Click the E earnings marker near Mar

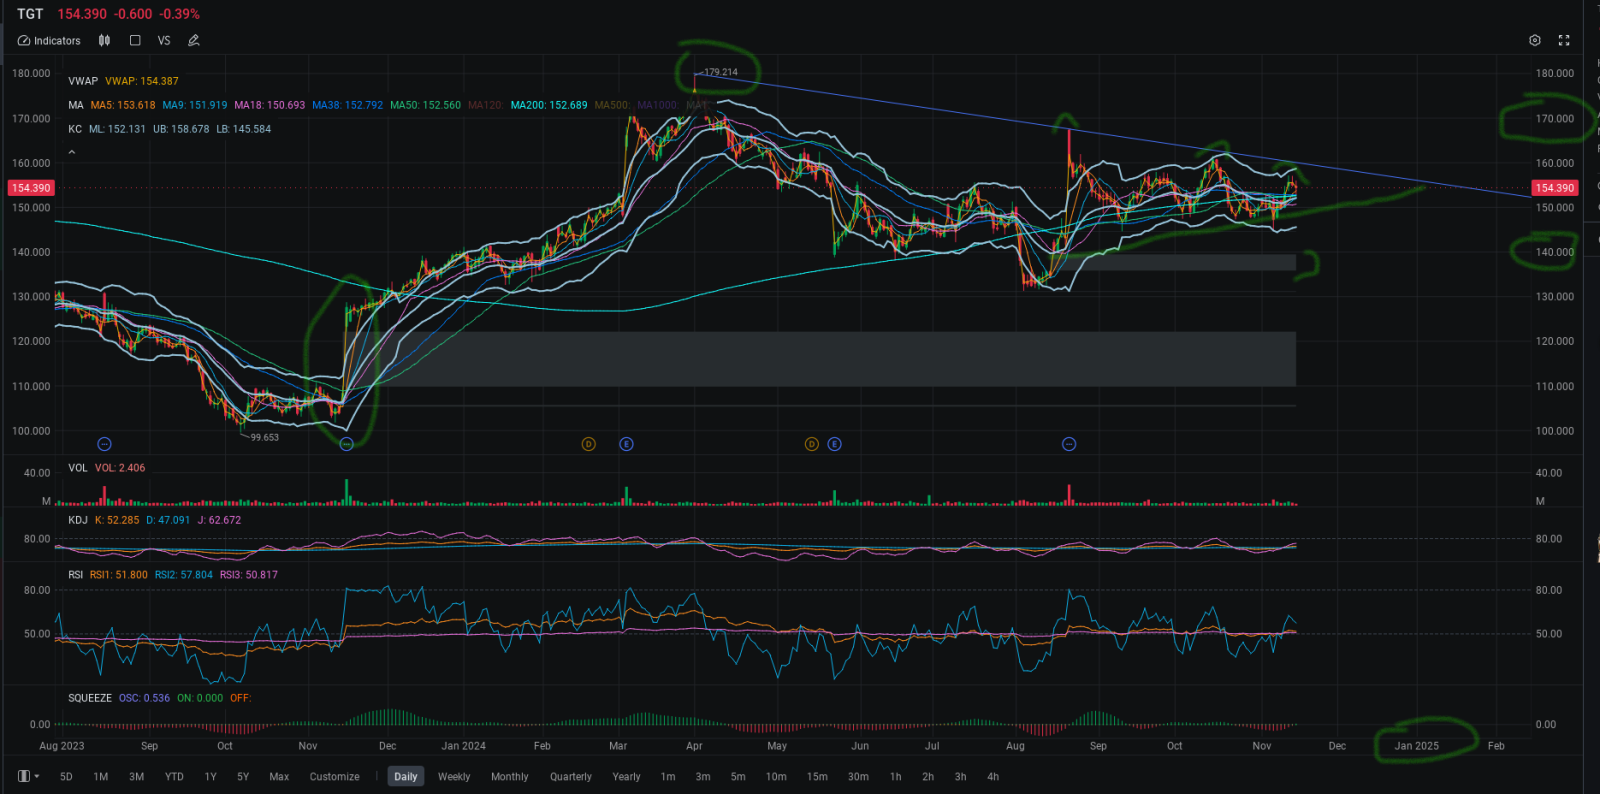[x=626, y=444]
